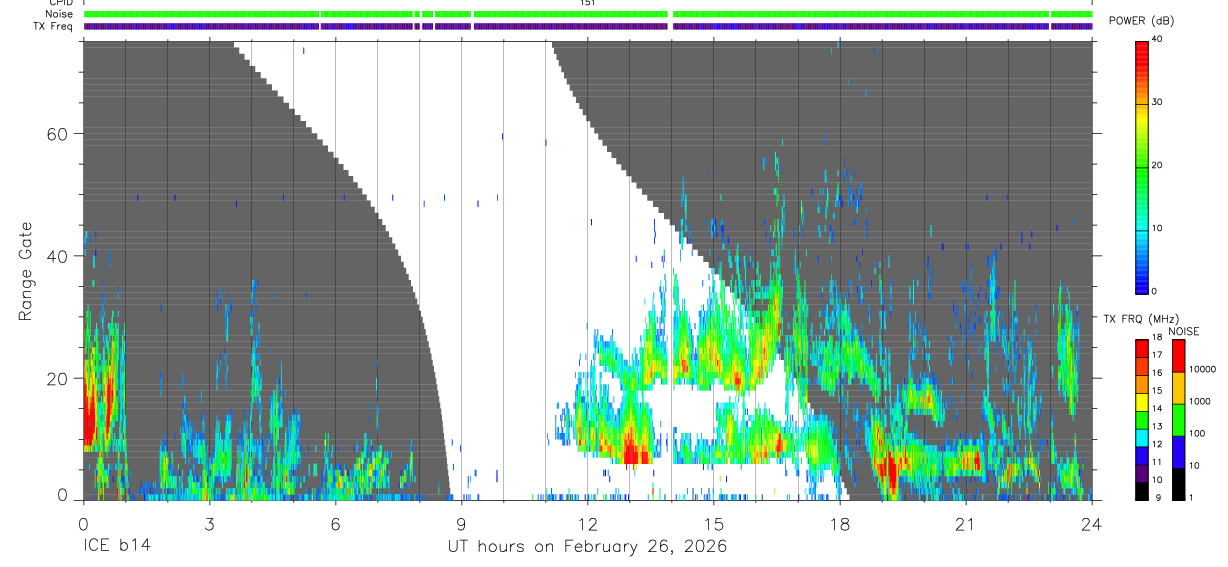Click the x-axis tick label '21'

coord(966,523)
